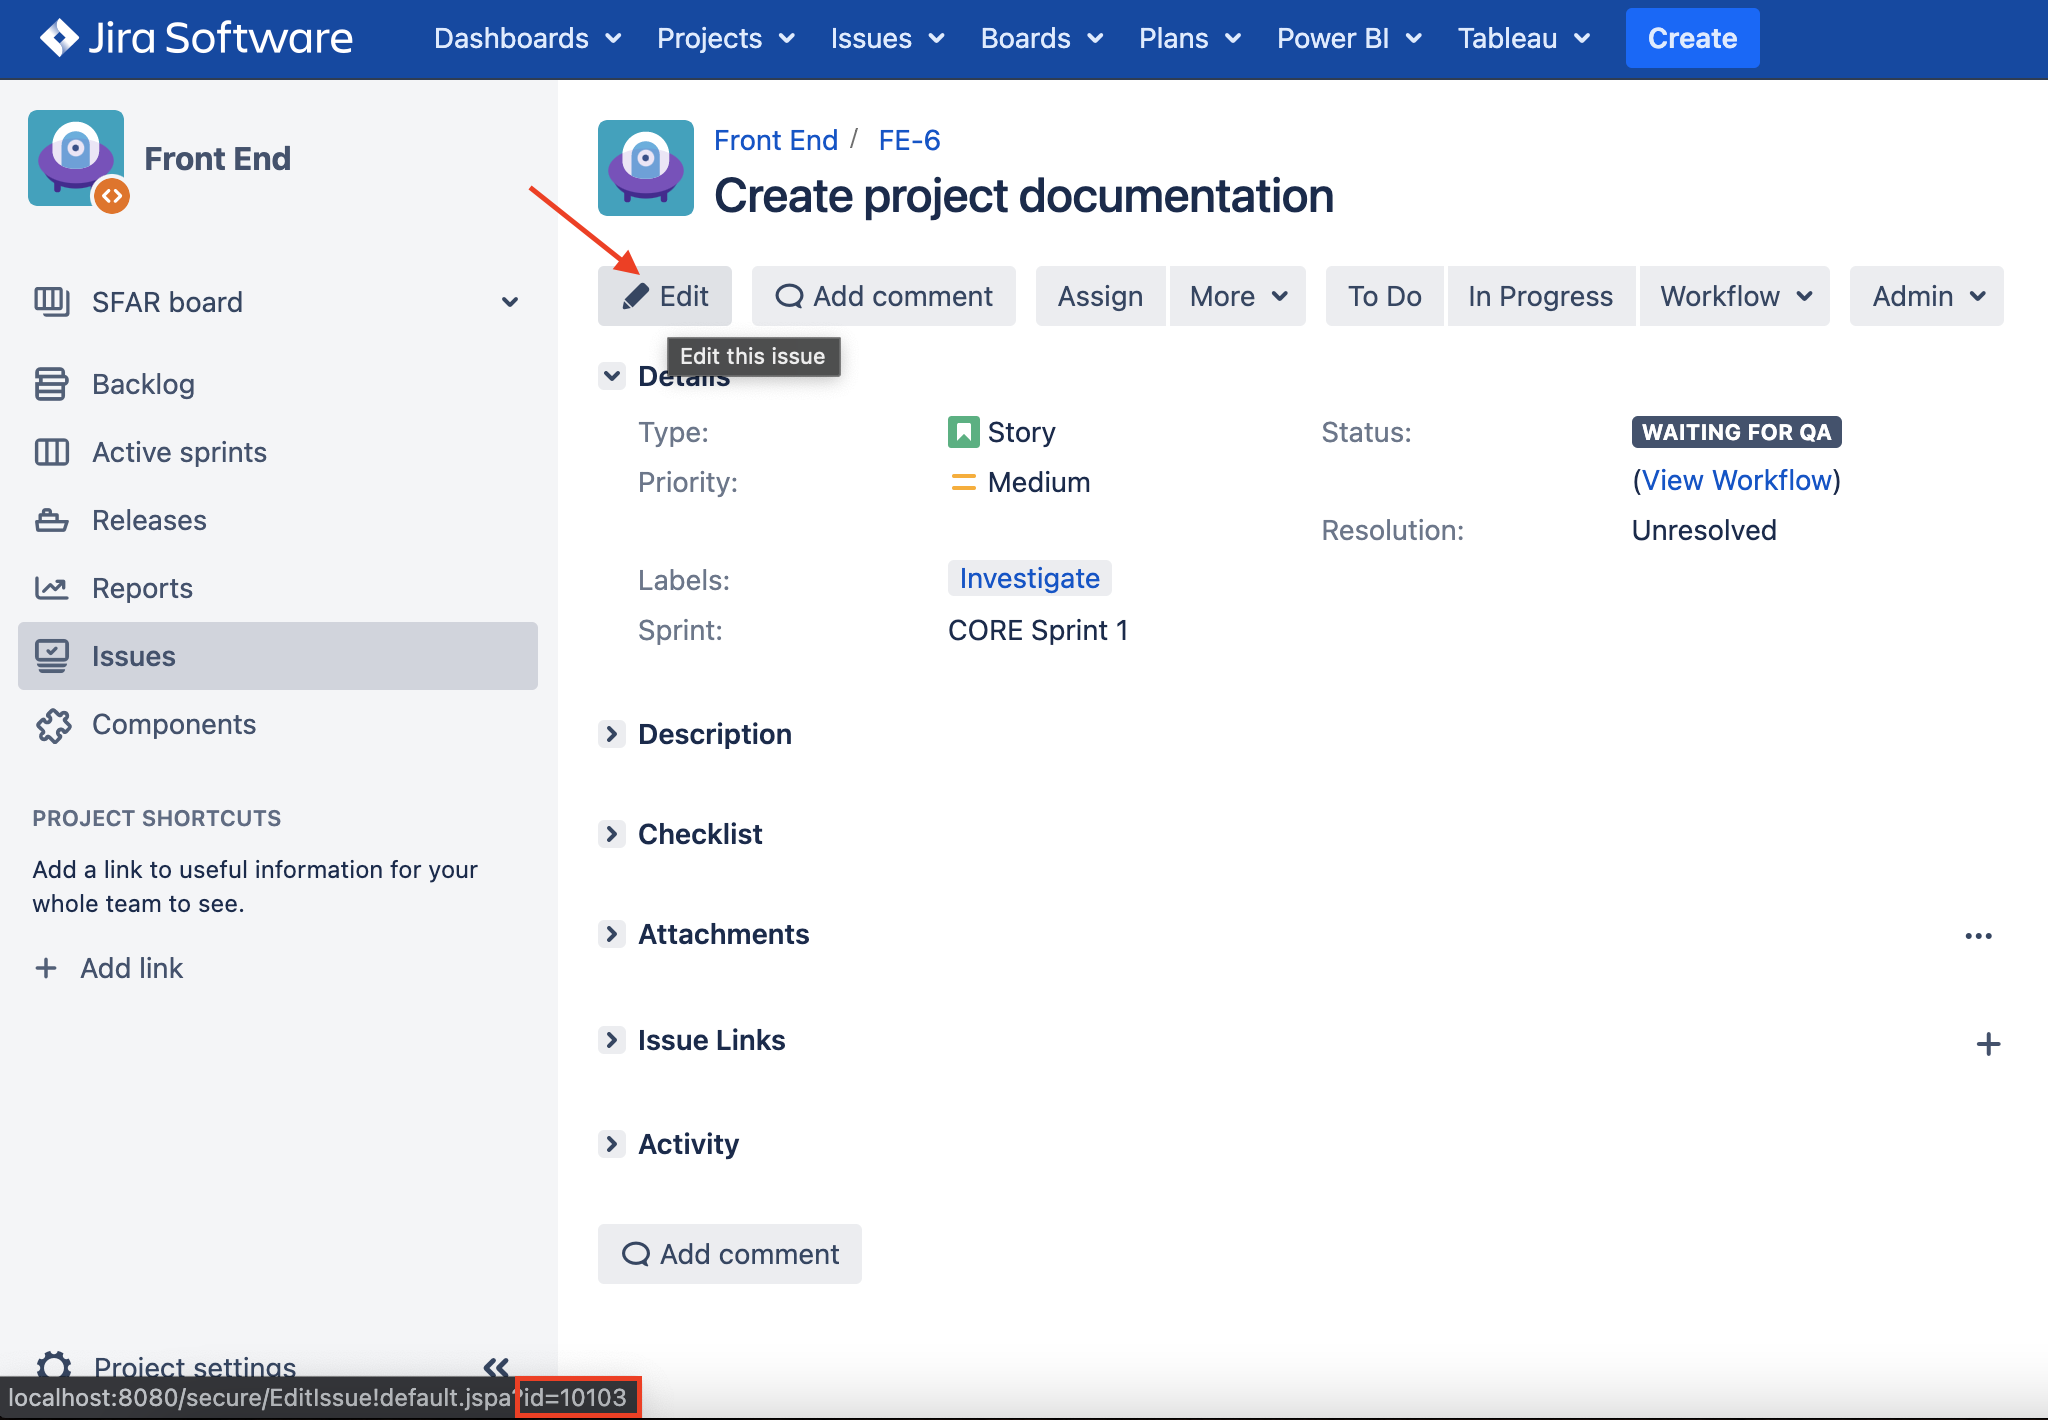Open Backlog via its sidebar icon
Viewport: 2048px width, 1420px height.
51,384
